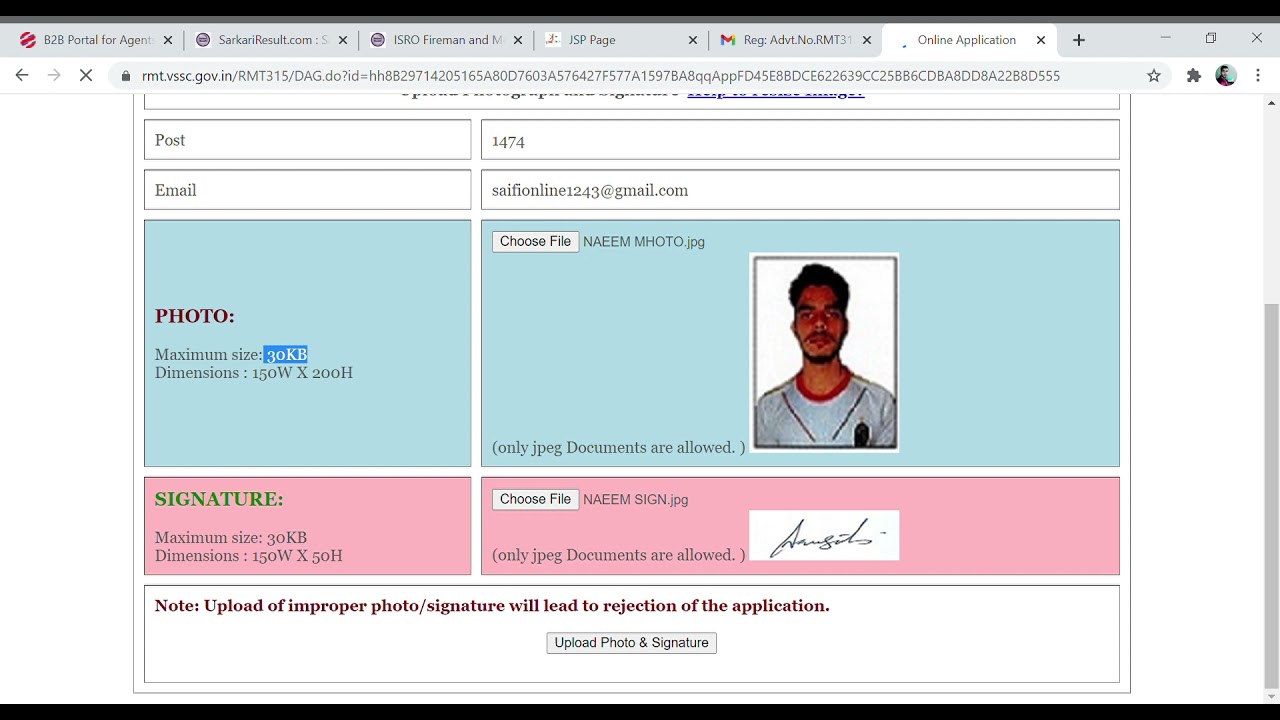This screenshot has width=1280, height=720.
Task: Click the SIGNATURE: heading
Action: (219, 499)
